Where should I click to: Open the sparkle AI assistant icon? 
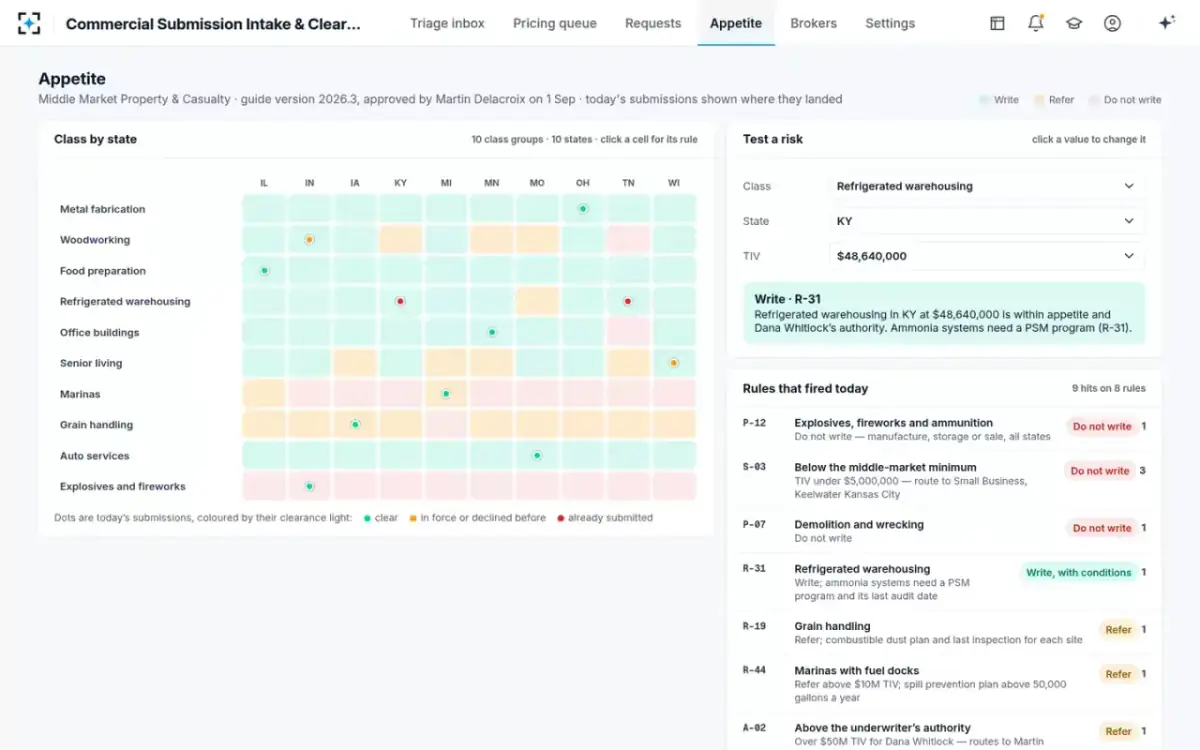click(x=1166, y=23)
